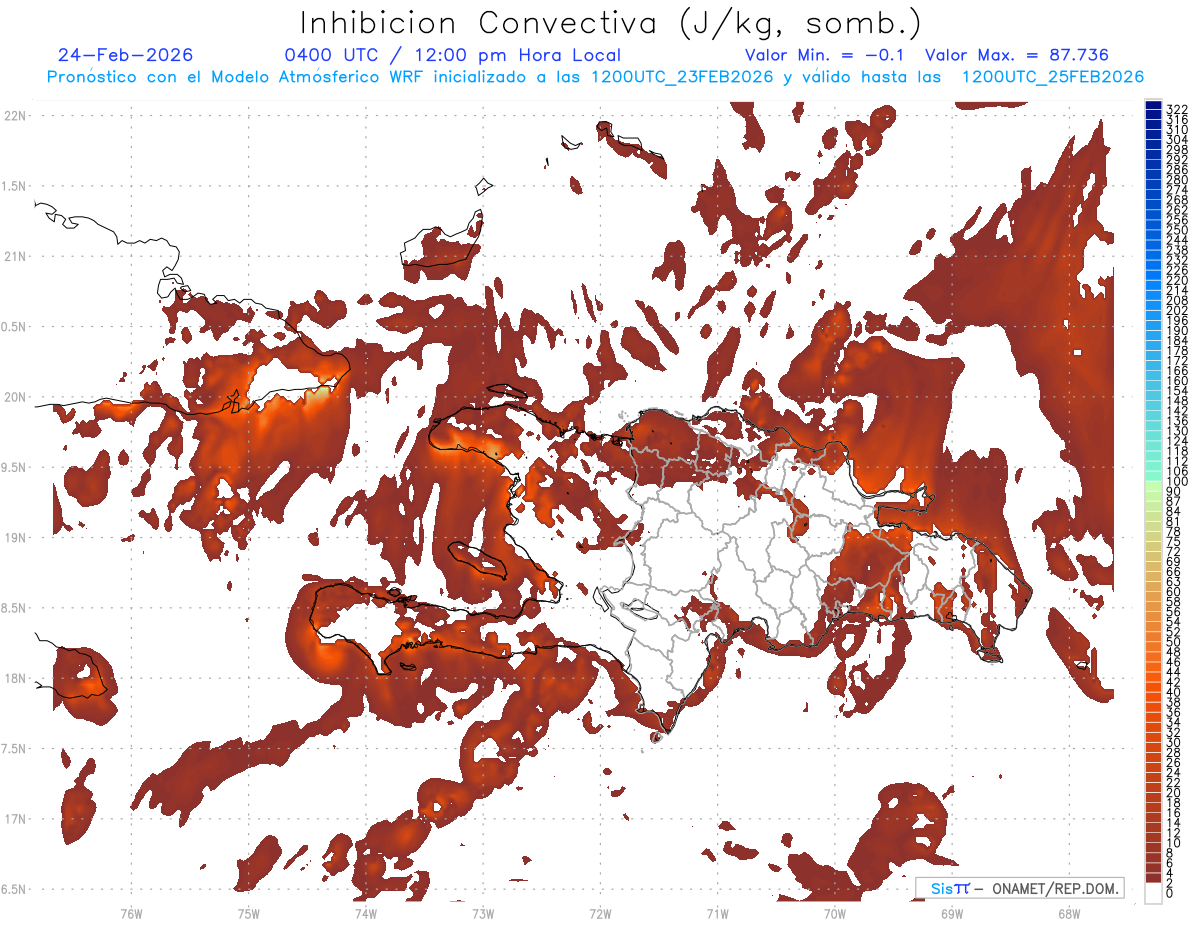Click the '69W' longitude label
The height and width of the screenshot is (927, 1200).
[951, 913]
